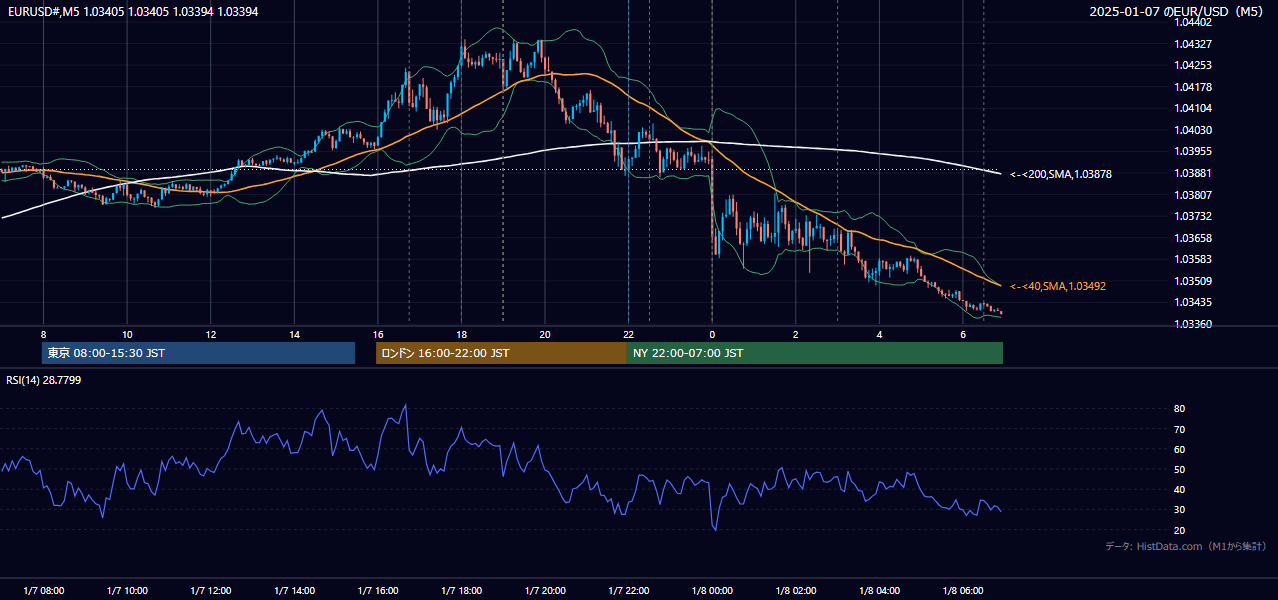Click price axis value 1.03955
Viewport: 1278px width, 600px height.
point(1193,151)
